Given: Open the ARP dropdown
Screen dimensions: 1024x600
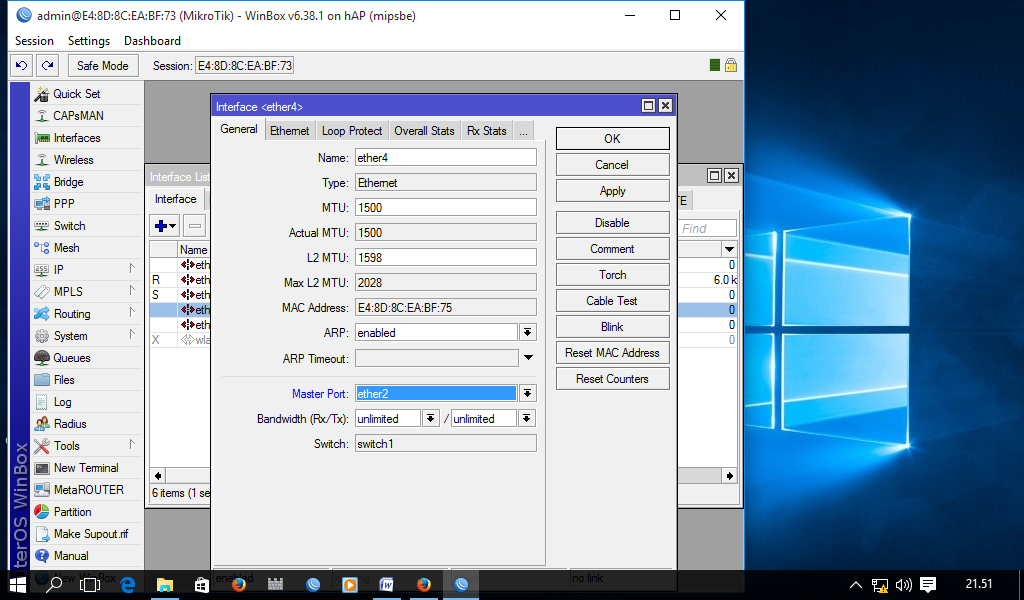Looking at the screenshot, I should [x=528, y=333].
